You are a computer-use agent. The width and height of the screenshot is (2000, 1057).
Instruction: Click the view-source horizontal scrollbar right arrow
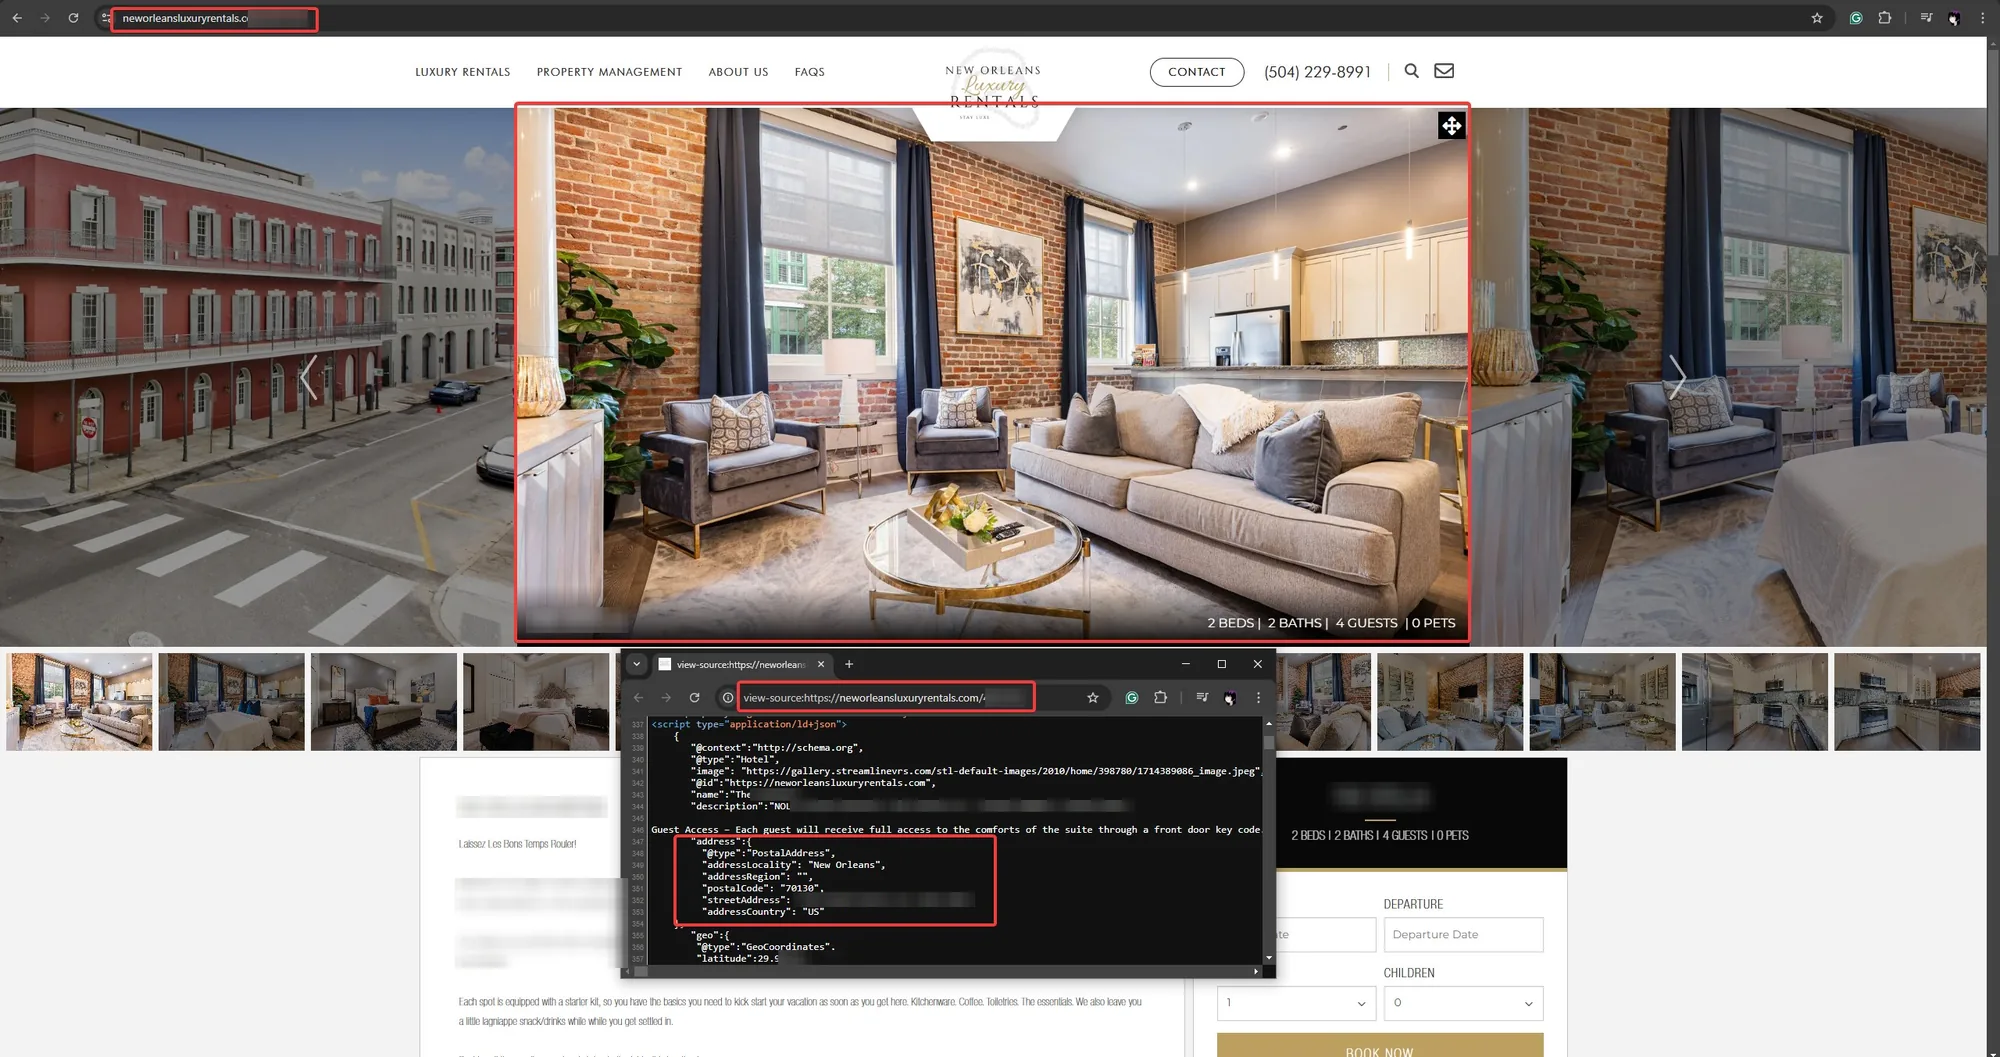1256,971
